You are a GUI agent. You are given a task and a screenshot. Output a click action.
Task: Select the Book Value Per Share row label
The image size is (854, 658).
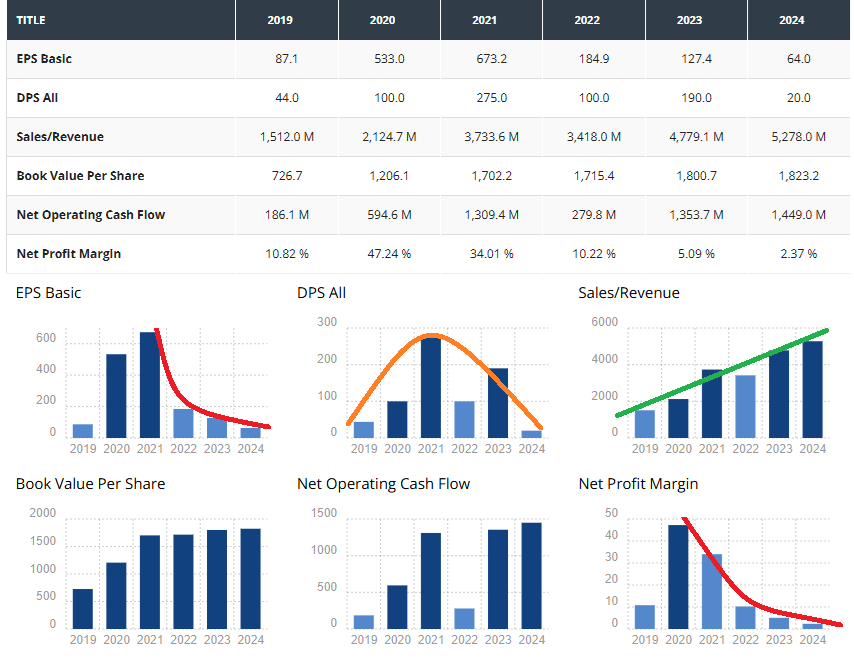(x=80, y=176)
